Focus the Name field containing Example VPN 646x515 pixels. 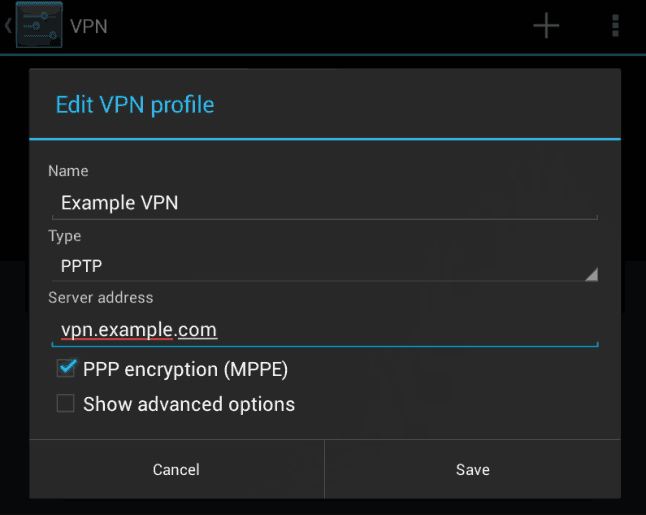coord(325,203)
